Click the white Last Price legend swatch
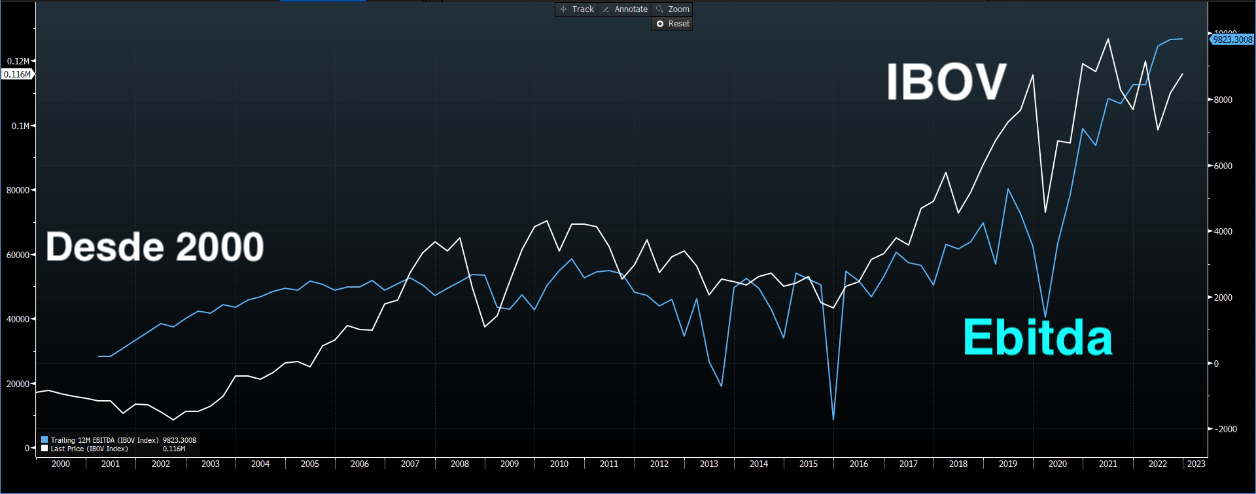Image resolution: width=1256 pixels, height=494 pixels. 43,449
